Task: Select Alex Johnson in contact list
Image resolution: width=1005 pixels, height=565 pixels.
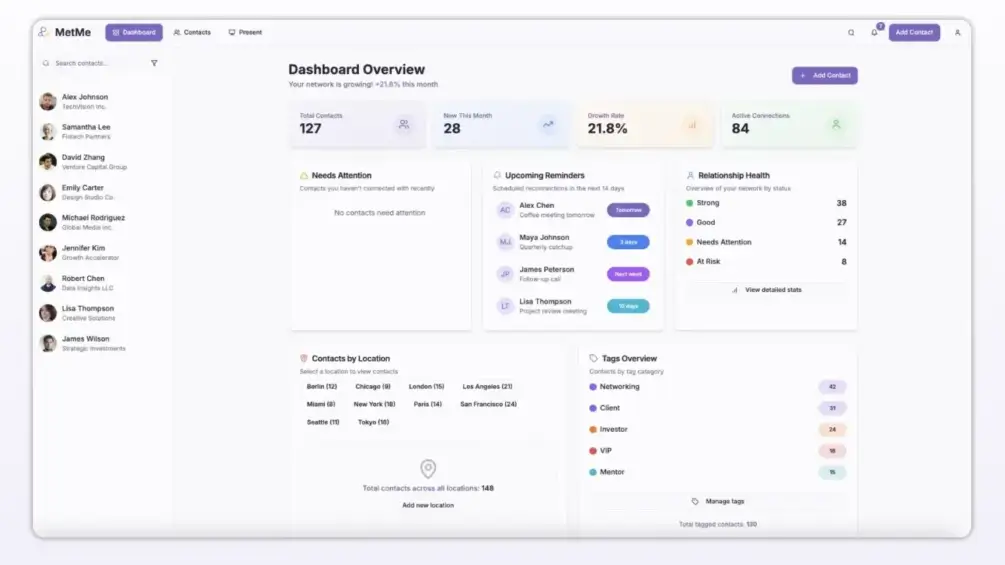Action: (85, 101)
